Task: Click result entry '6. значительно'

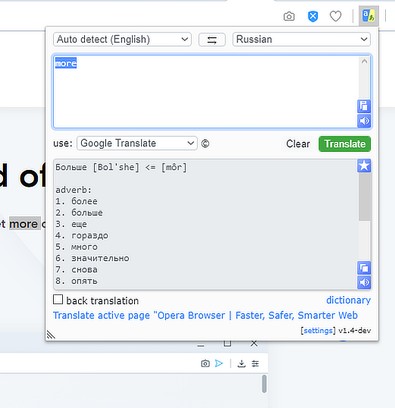Action: [92, 258]
